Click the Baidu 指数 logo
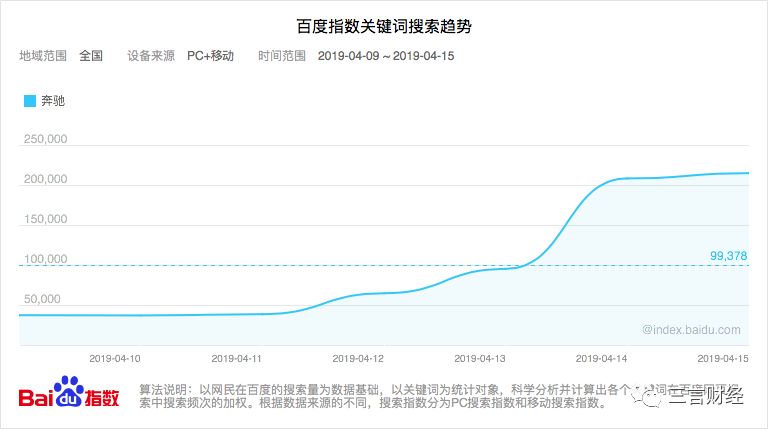This screenshot has height=429, width=768. pos(69,392)
